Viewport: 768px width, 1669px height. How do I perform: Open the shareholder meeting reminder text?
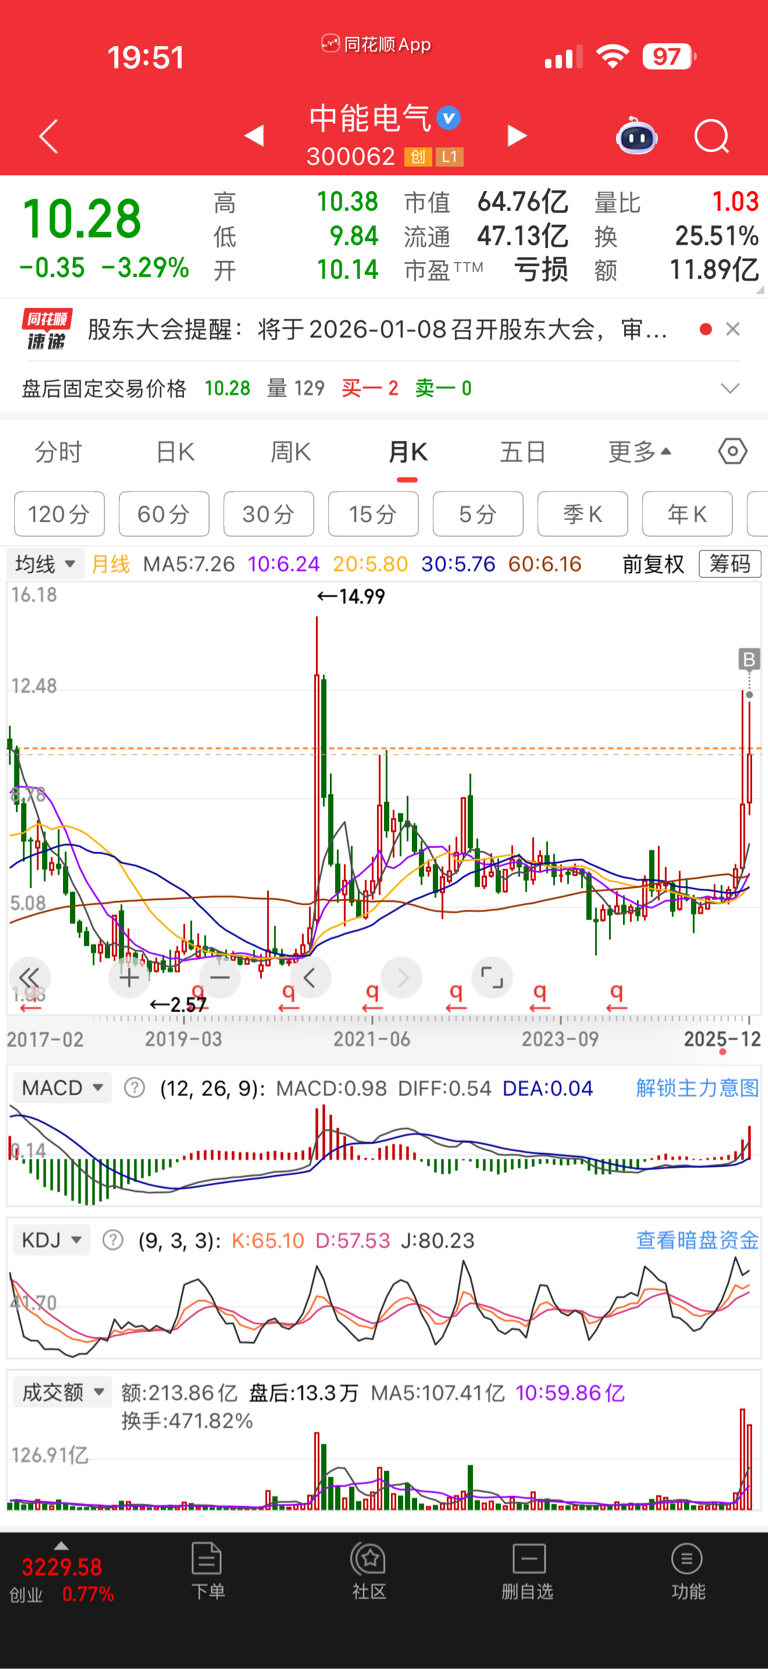(x=377, y=329)
